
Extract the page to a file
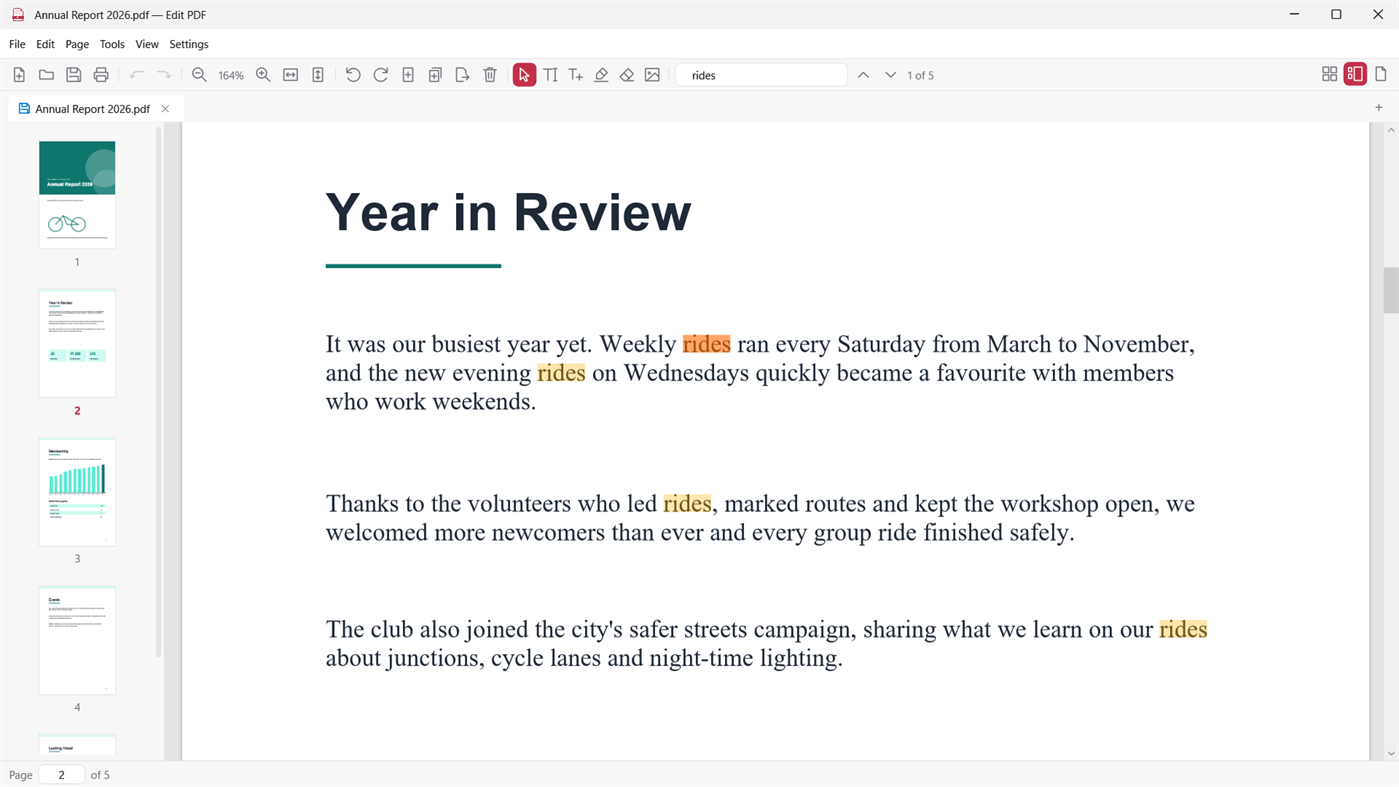(x=462, y=75)
